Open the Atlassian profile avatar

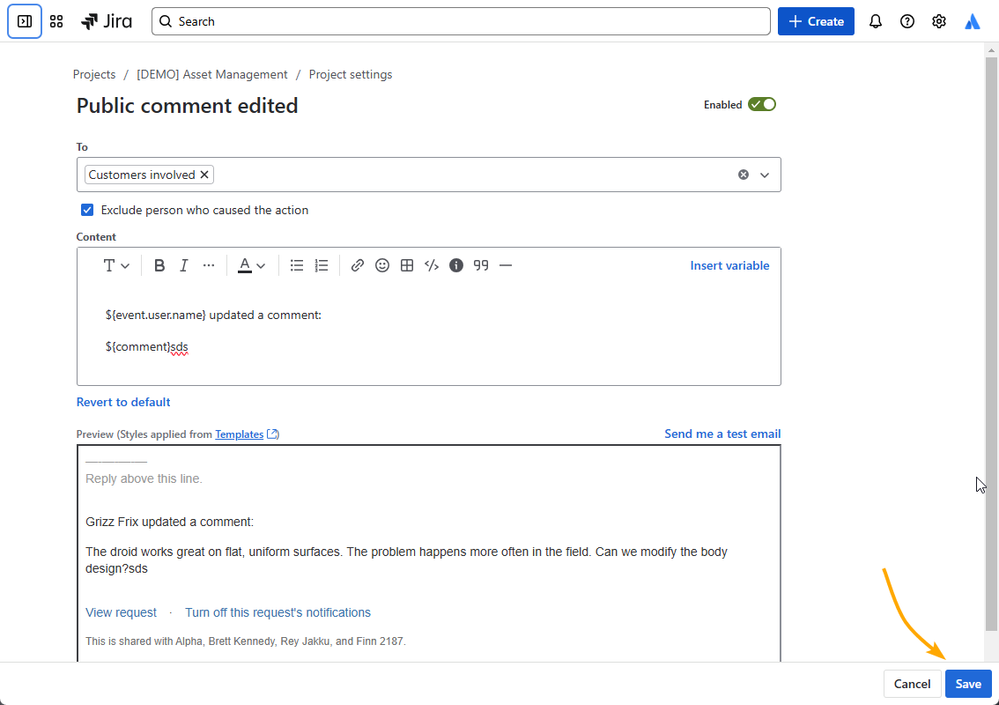[x=972, y=21]
